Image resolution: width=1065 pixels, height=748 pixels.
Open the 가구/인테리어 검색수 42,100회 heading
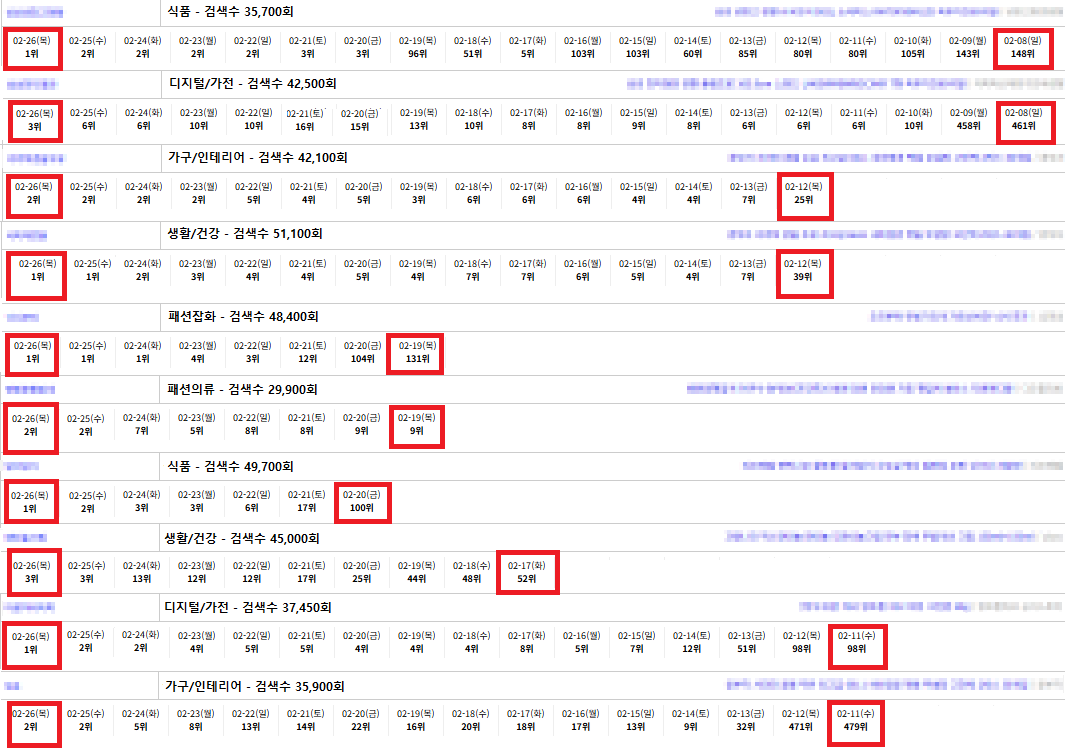coord(257,158)
